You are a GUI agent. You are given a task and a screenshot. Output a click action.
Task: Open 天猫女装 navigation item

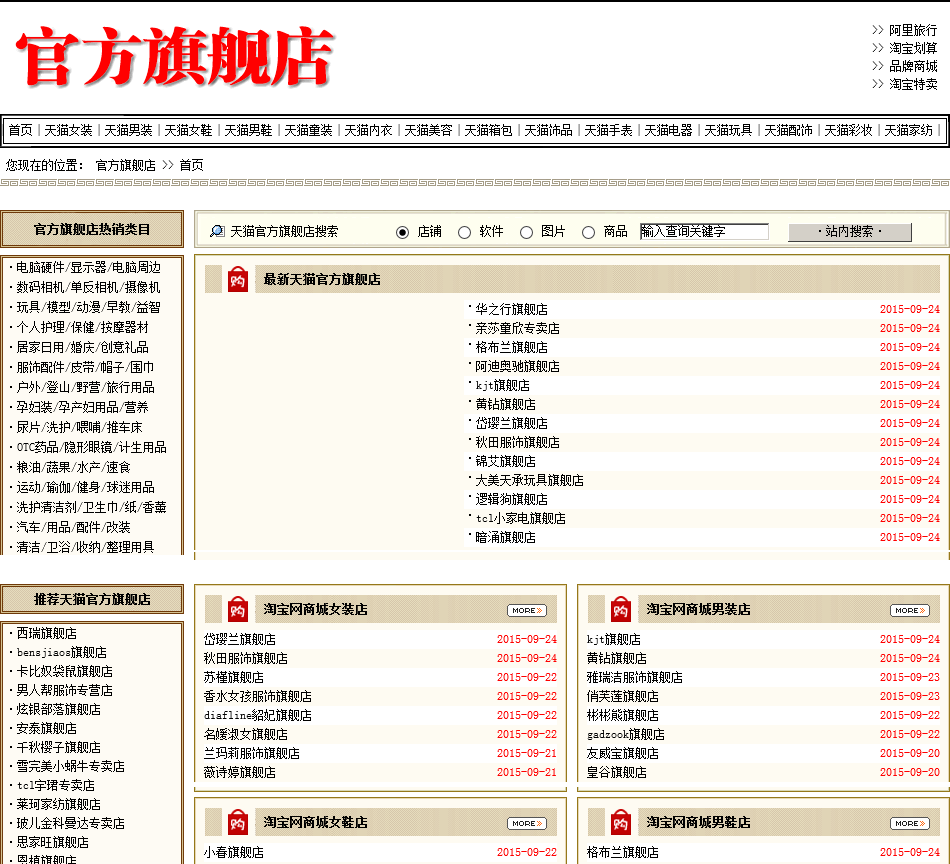pyautogui.click(x=68, y=130)
